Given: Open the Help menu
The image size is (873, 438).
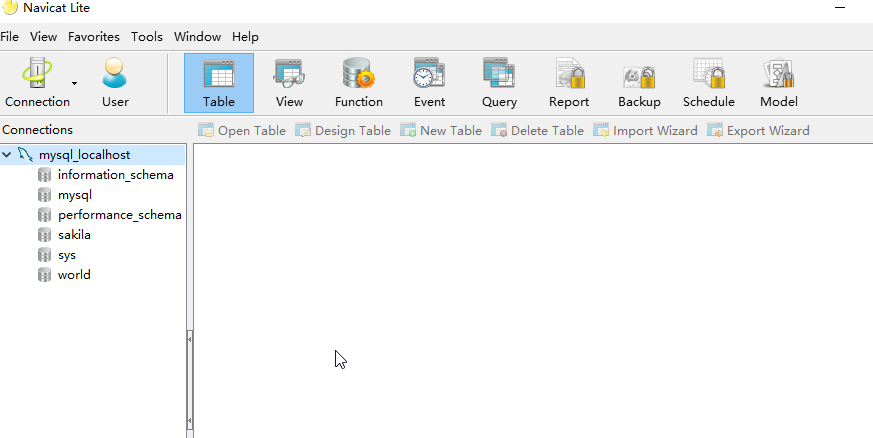Looking at the screenshot, I should click(x=246, y=37).
